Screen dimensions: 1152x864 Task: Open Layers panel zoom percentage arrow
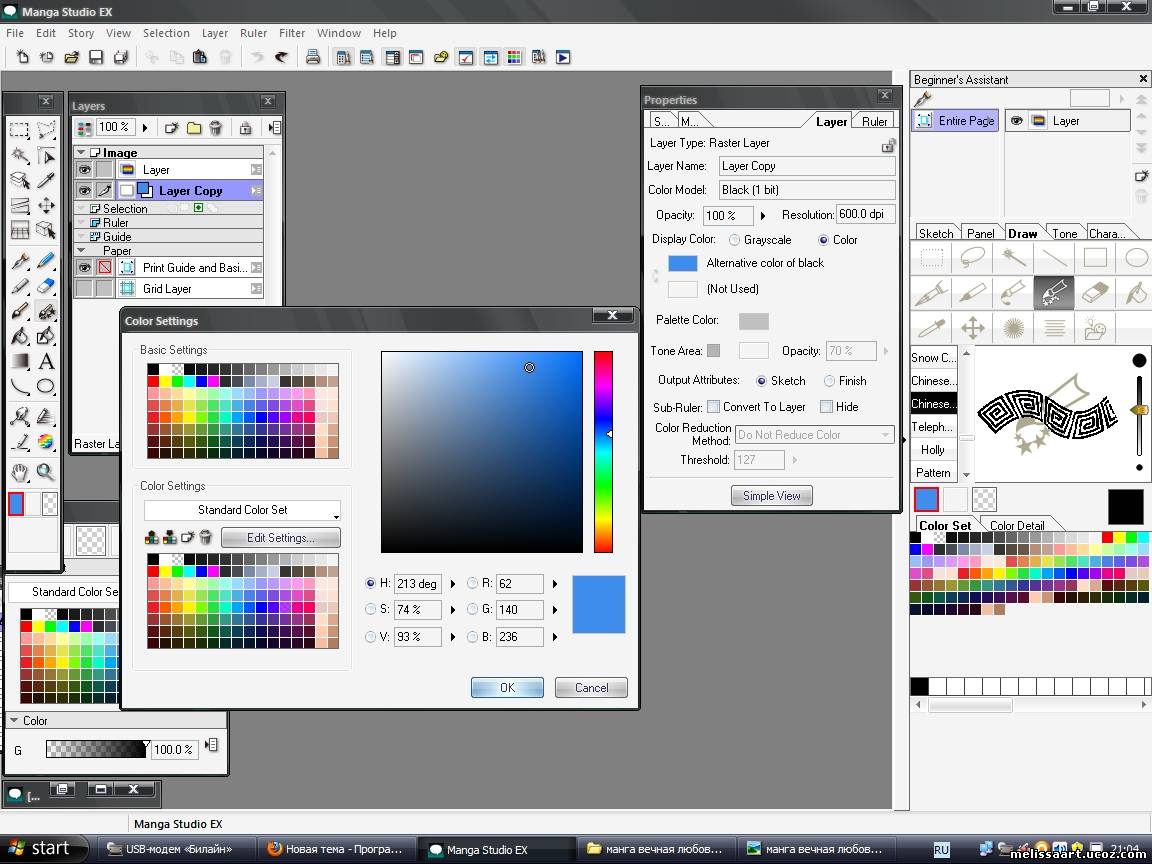(x=145, y=128)
